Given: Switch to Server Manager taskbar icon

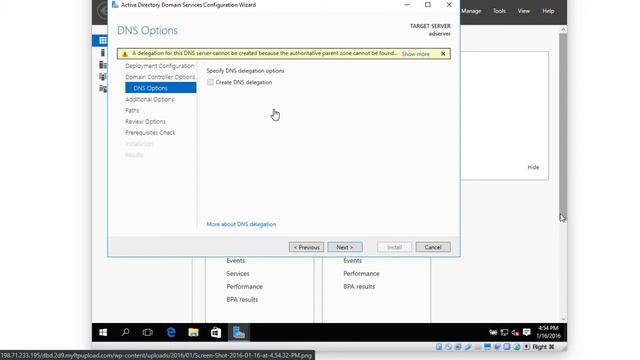Looking at the screenshot, I should 239,333.
